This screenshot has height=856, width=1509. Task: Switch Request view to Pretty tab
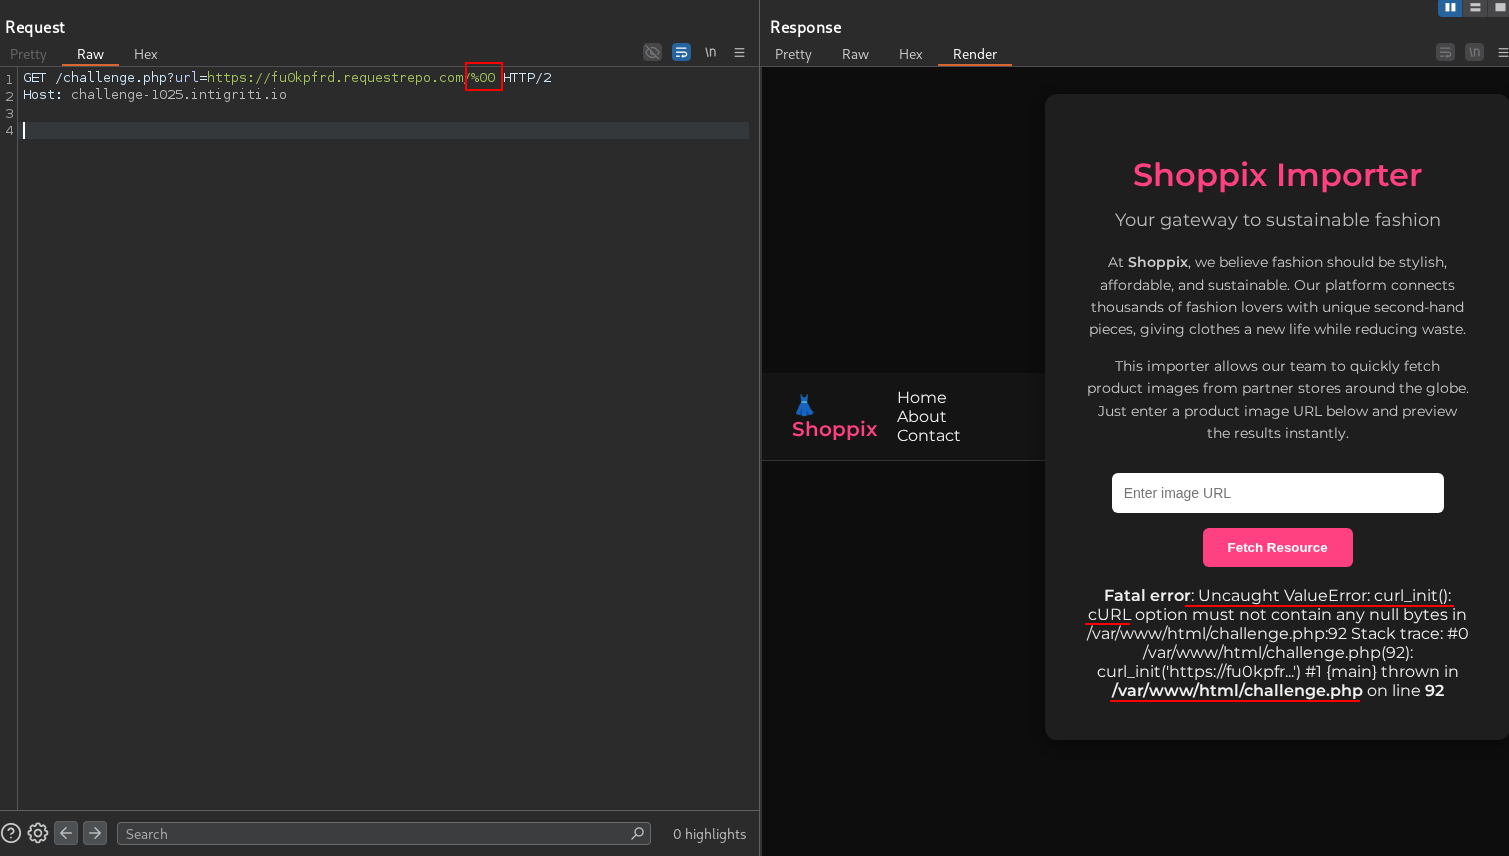[x=28, y=54]
